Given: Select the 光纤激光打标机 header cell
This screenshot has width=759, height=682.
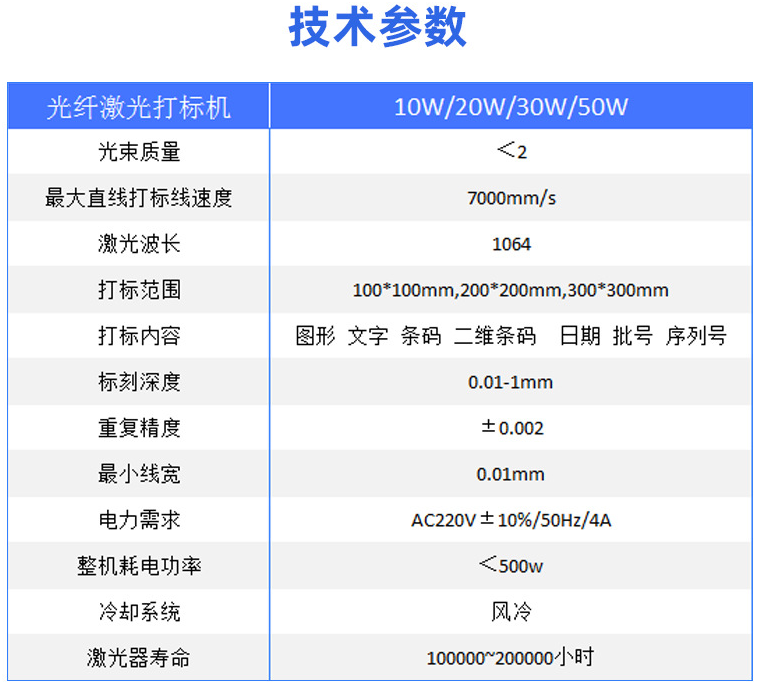Looking at the screenshot, I should tap(139, 106).
